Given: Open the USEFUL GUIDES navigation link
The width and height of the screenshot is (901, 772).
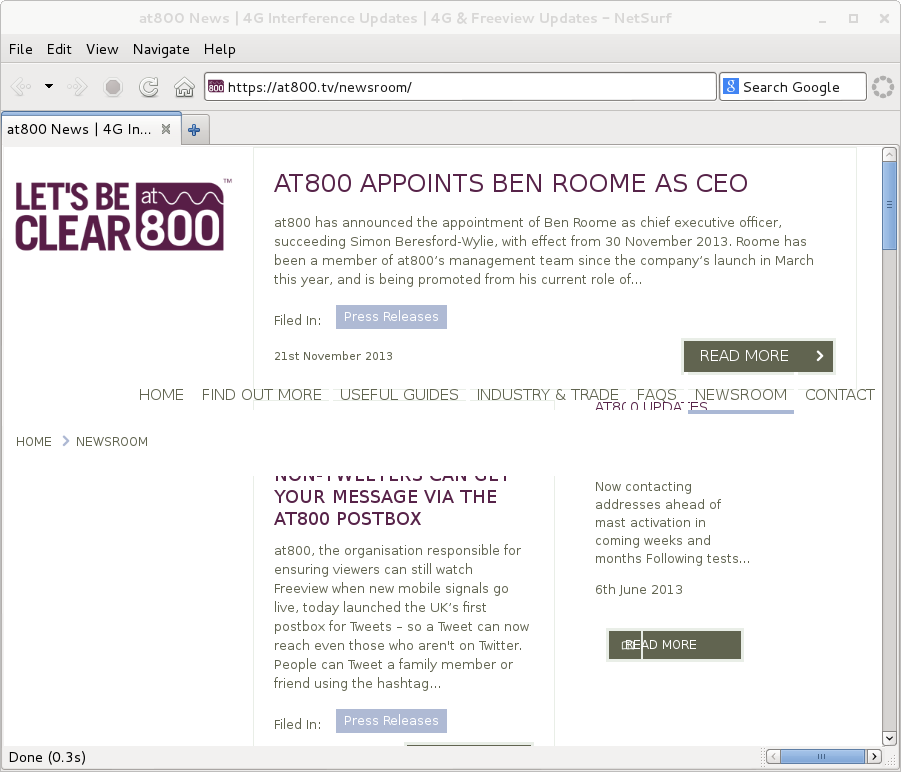Looking at the screenshot, I should tap(399, 394).
